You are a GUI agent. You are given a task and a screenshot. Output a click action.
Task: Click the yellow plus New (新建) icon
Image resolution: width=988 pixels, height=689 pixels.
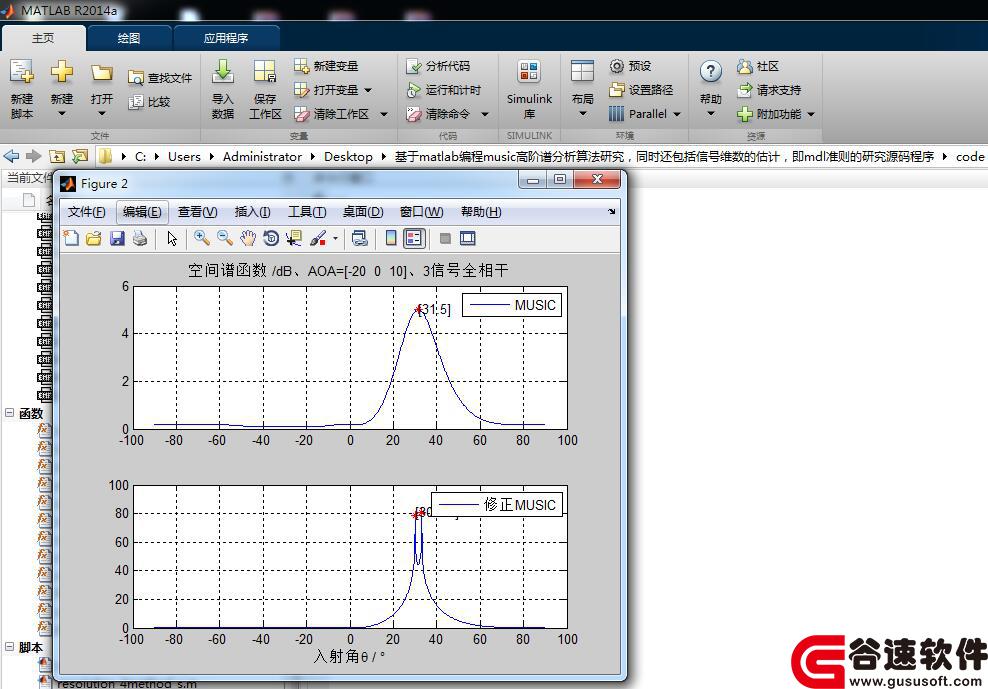pos(62,72)
